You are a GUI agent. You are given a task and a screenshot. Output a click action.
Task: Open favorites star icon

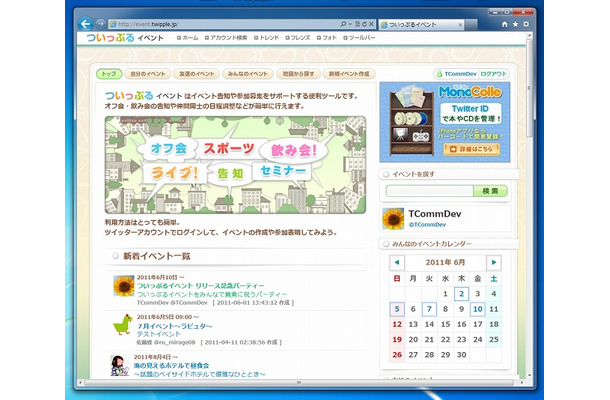[515, 24]
